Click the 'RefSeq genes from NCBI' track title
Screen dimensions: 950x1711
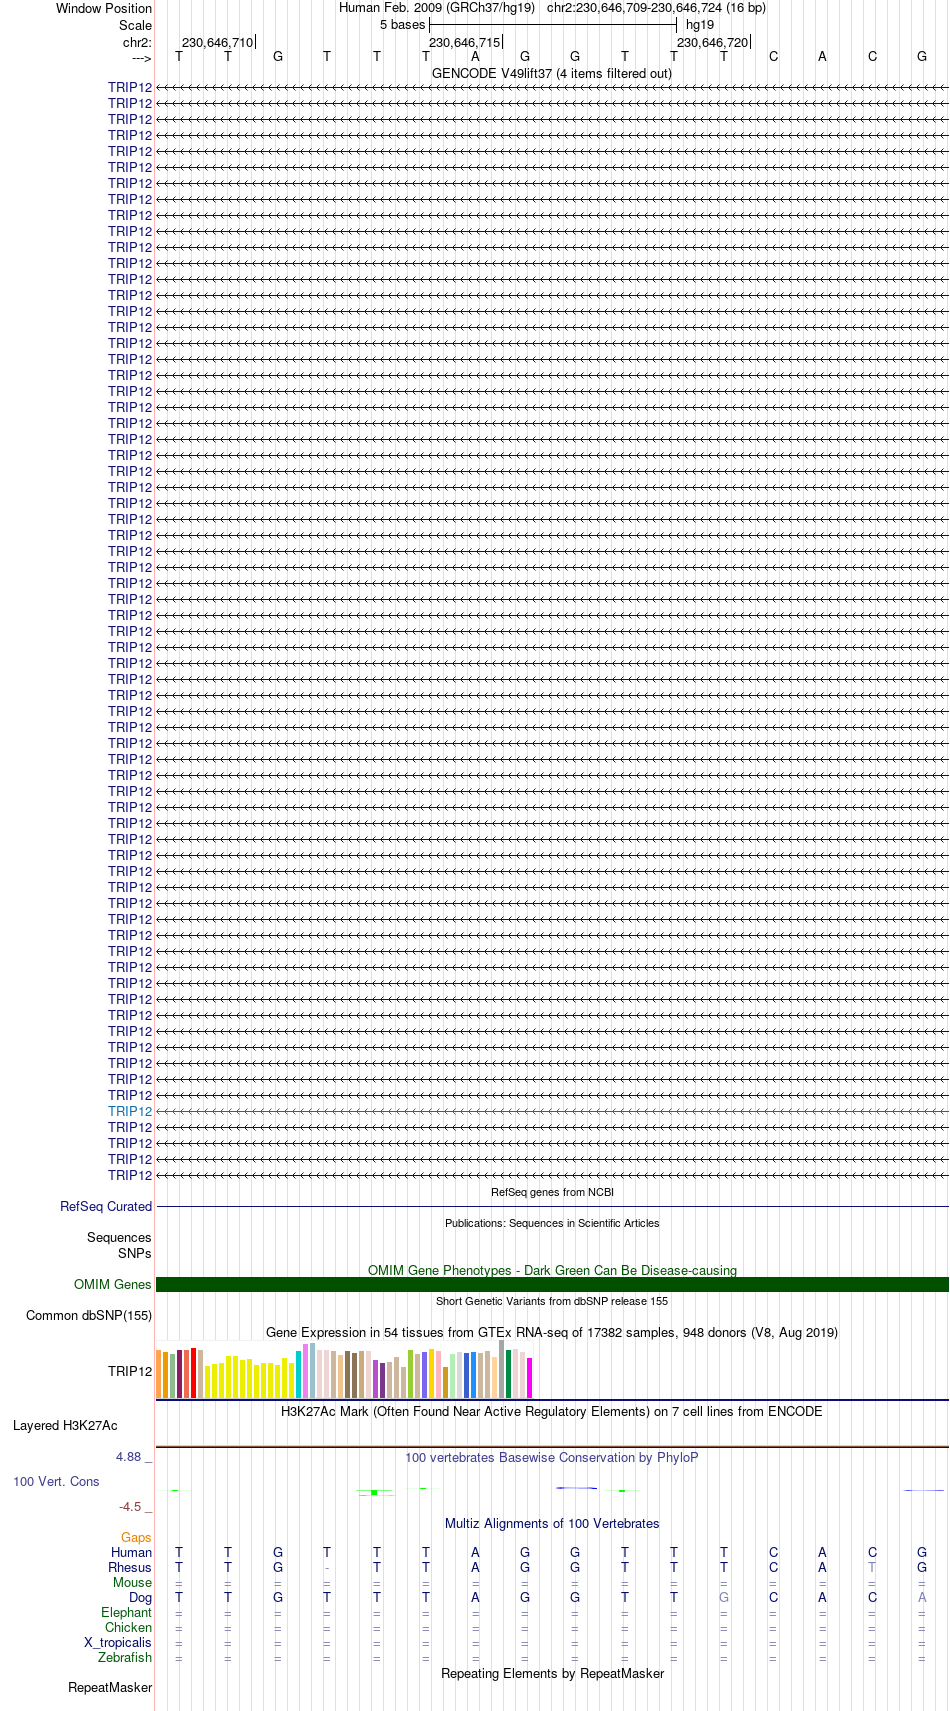coord(552,1192)
